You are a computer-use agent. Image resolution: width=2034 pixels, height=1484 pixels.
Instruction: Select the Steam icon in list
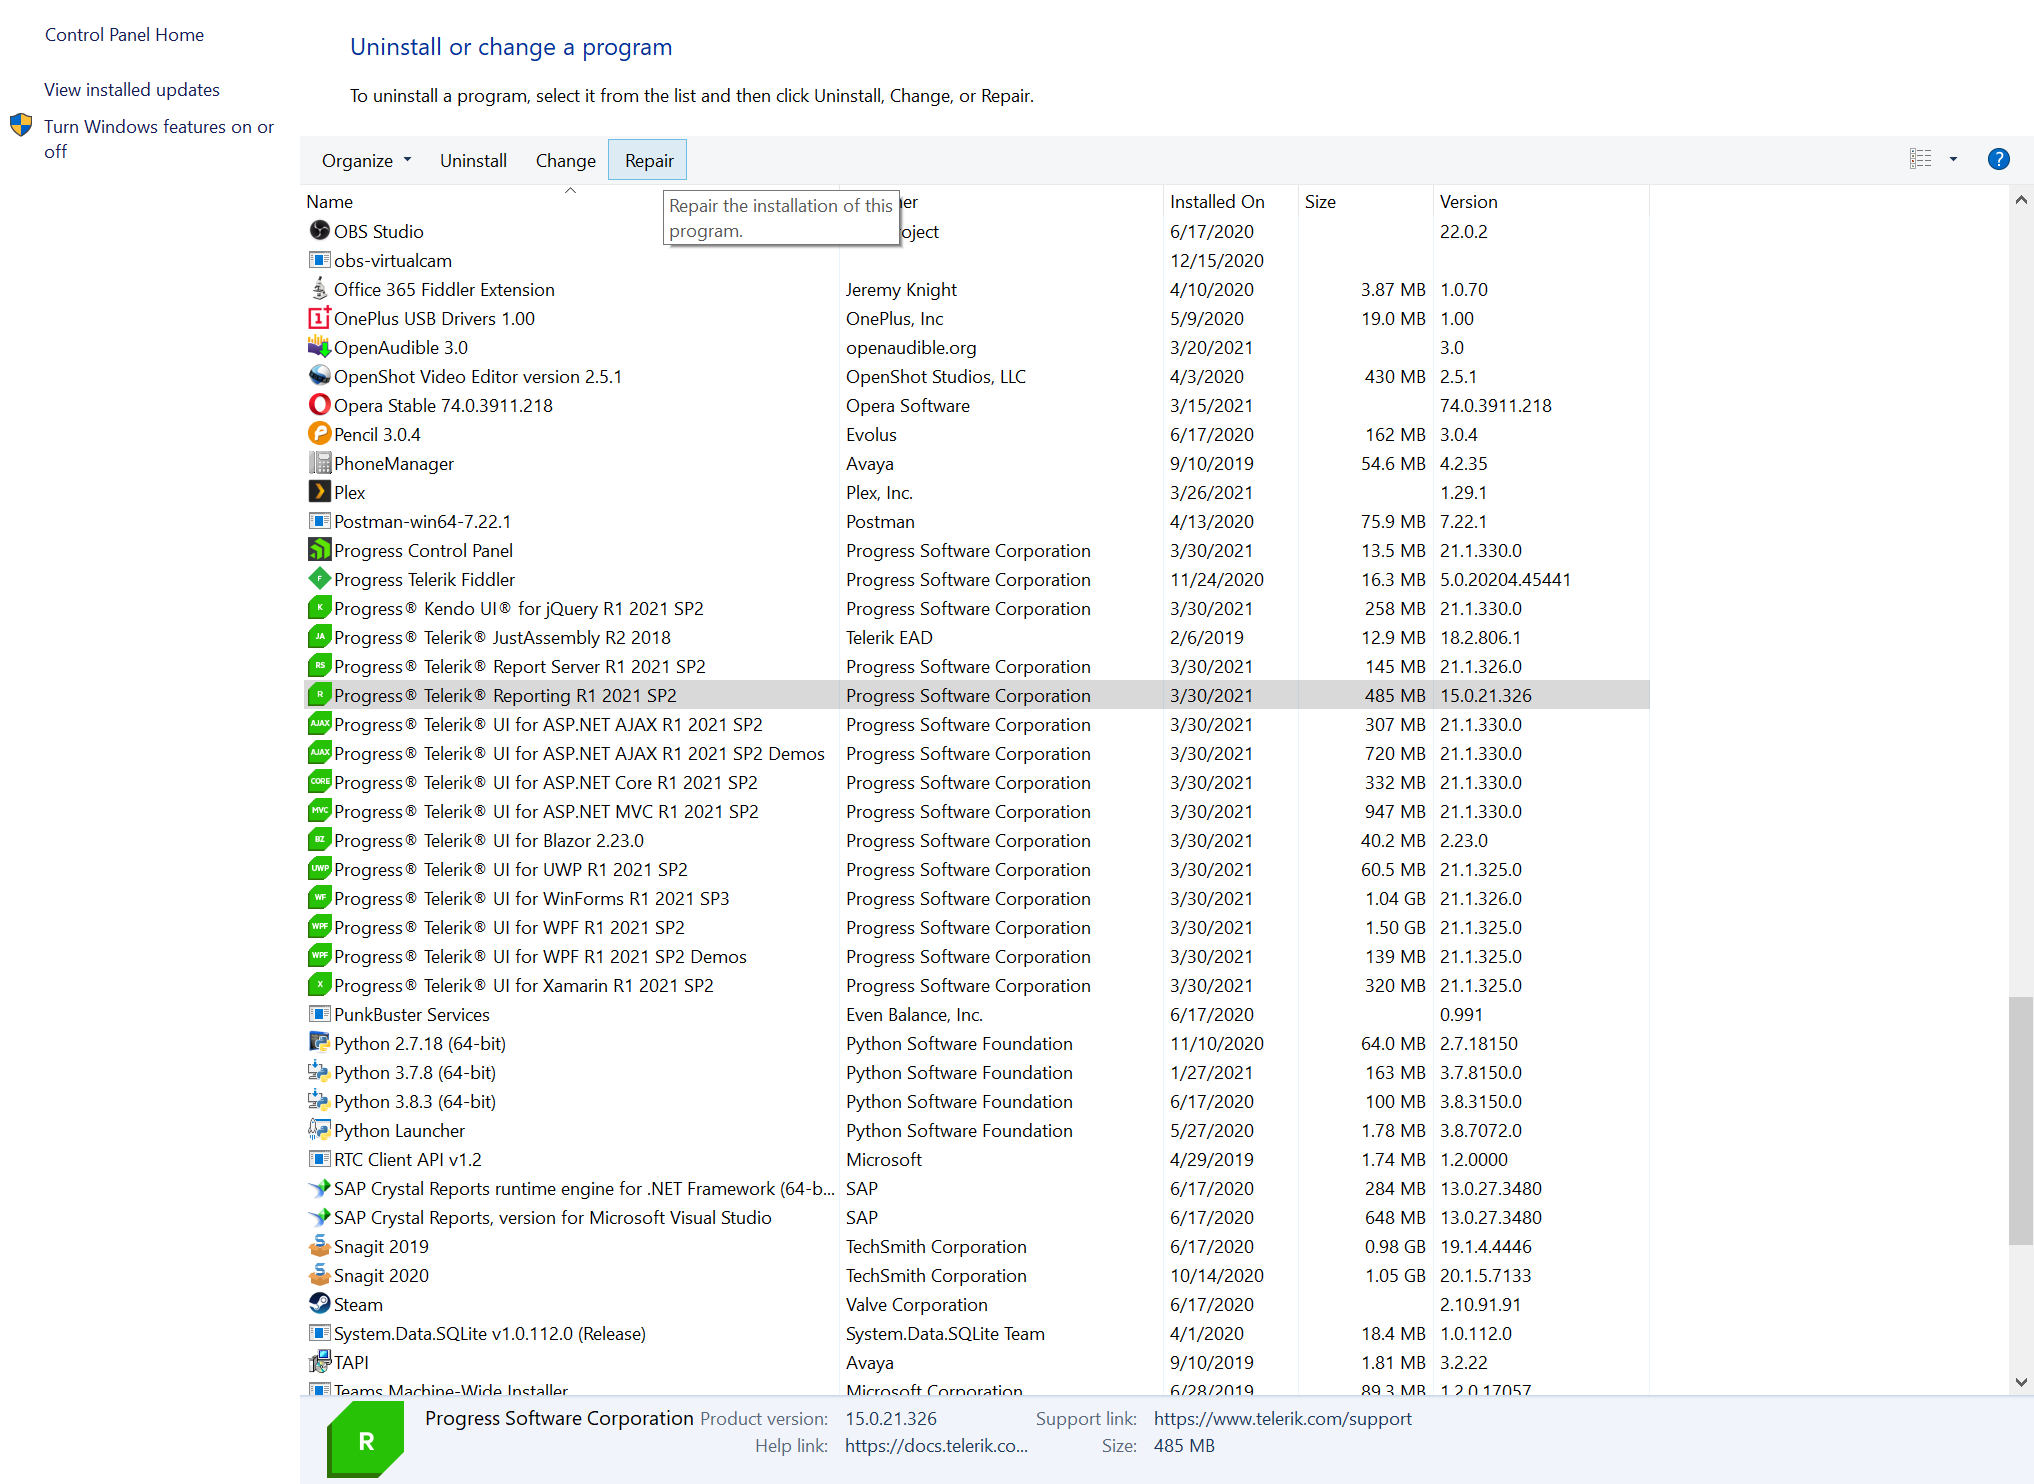(319, 1304)
